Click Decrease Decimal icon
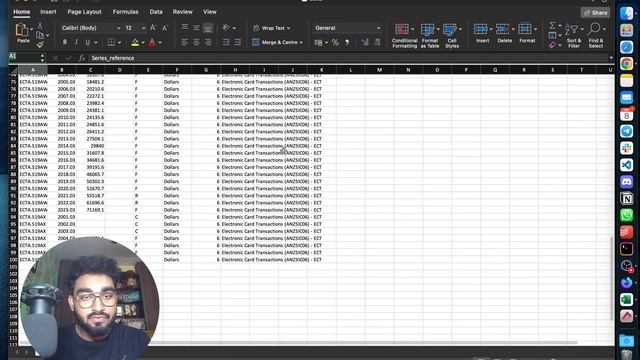This screenshot has width=640, height=360. point(377,42)
